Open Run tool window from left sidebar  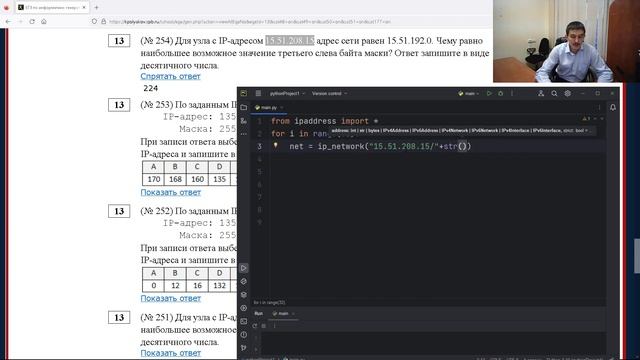pyautogui.click(x=244, y=268)
